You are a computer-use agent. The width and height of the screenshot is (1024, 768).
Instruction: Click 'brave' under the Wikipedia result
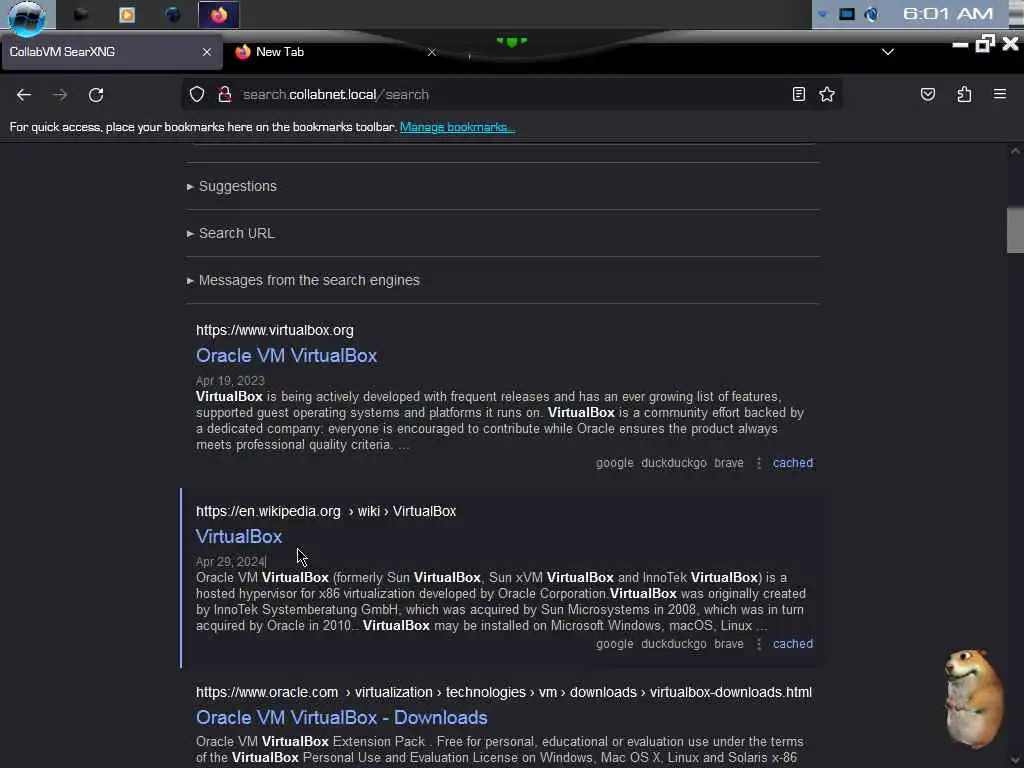pos(729,644)
